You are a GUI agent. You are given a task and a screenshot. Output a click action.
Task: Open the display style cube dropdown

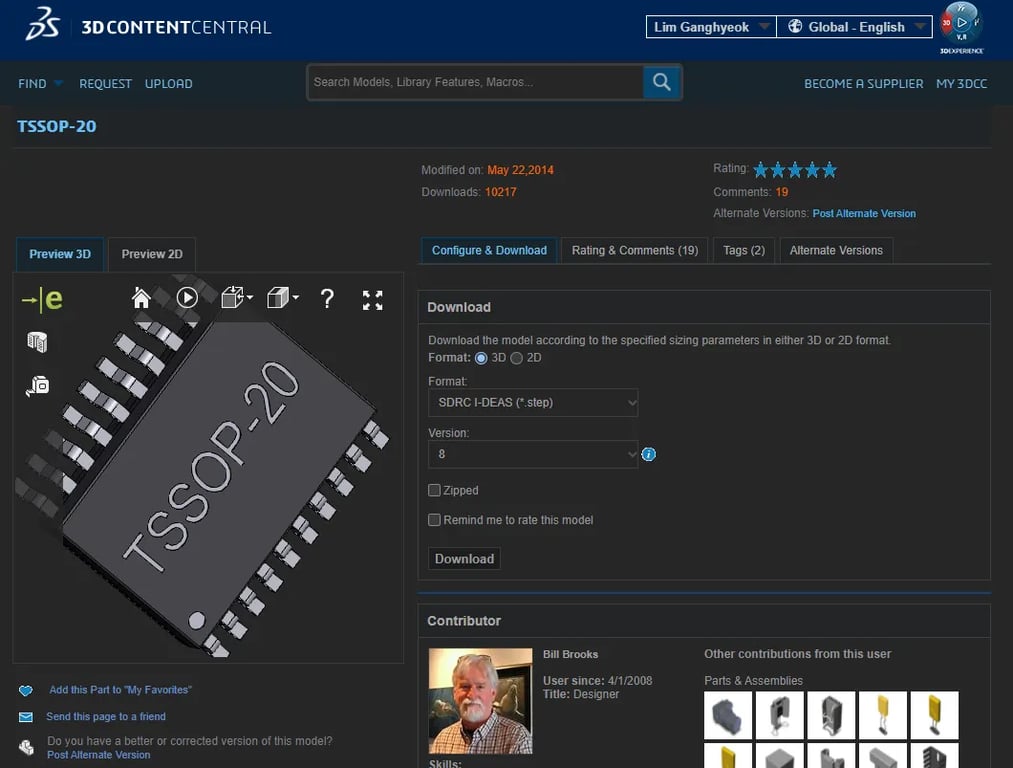pyautogui.click(x=283, y=298)
